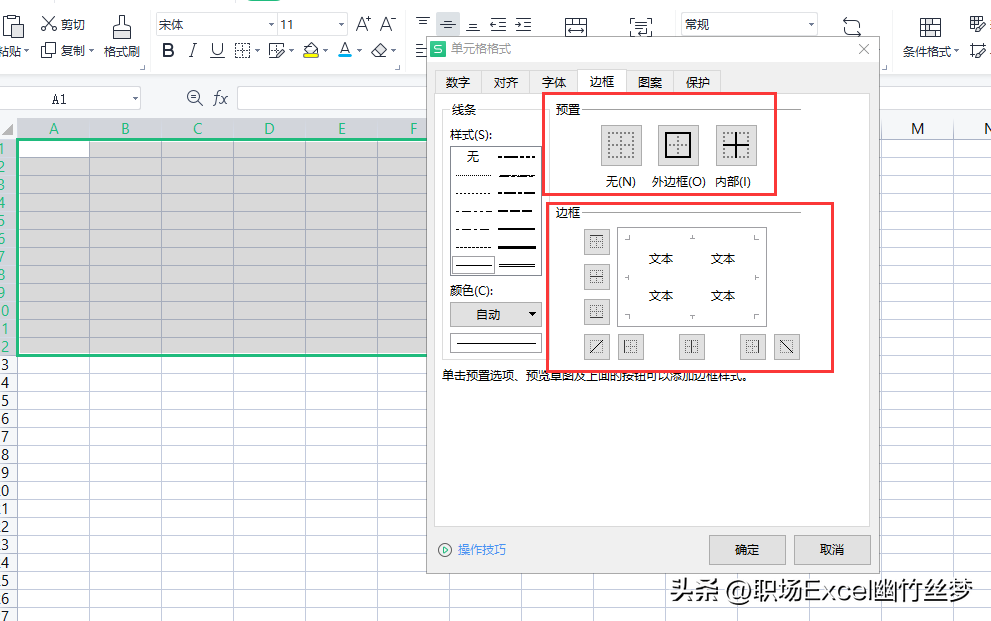Image resolution: width=991 pixels, height=621 pixels.
Task: Switch to the 对齐 (Alignment) tab
Action: pos(506,82)
